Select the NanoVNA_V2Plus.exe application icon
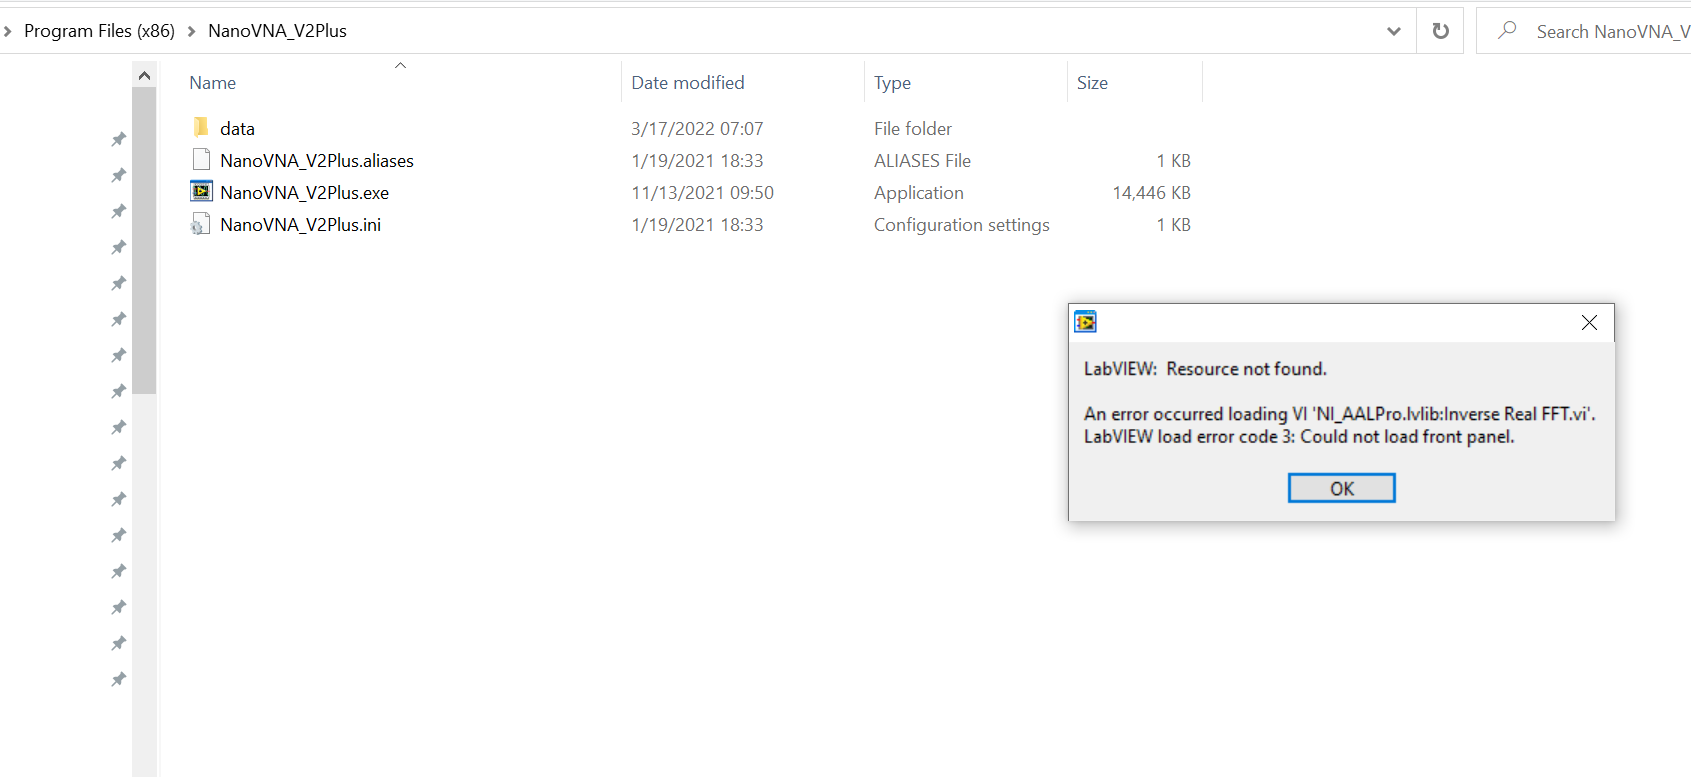The image size is (1691, 777). pos(201,191)
